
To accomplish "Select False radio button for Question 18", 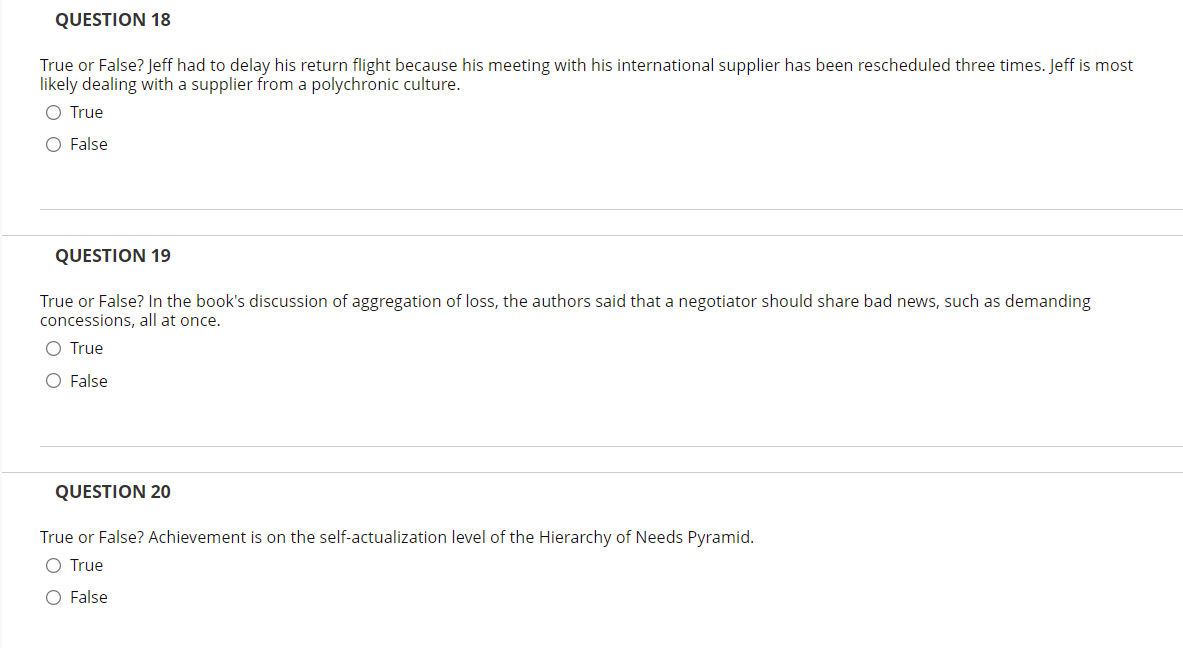I will 53,144.
